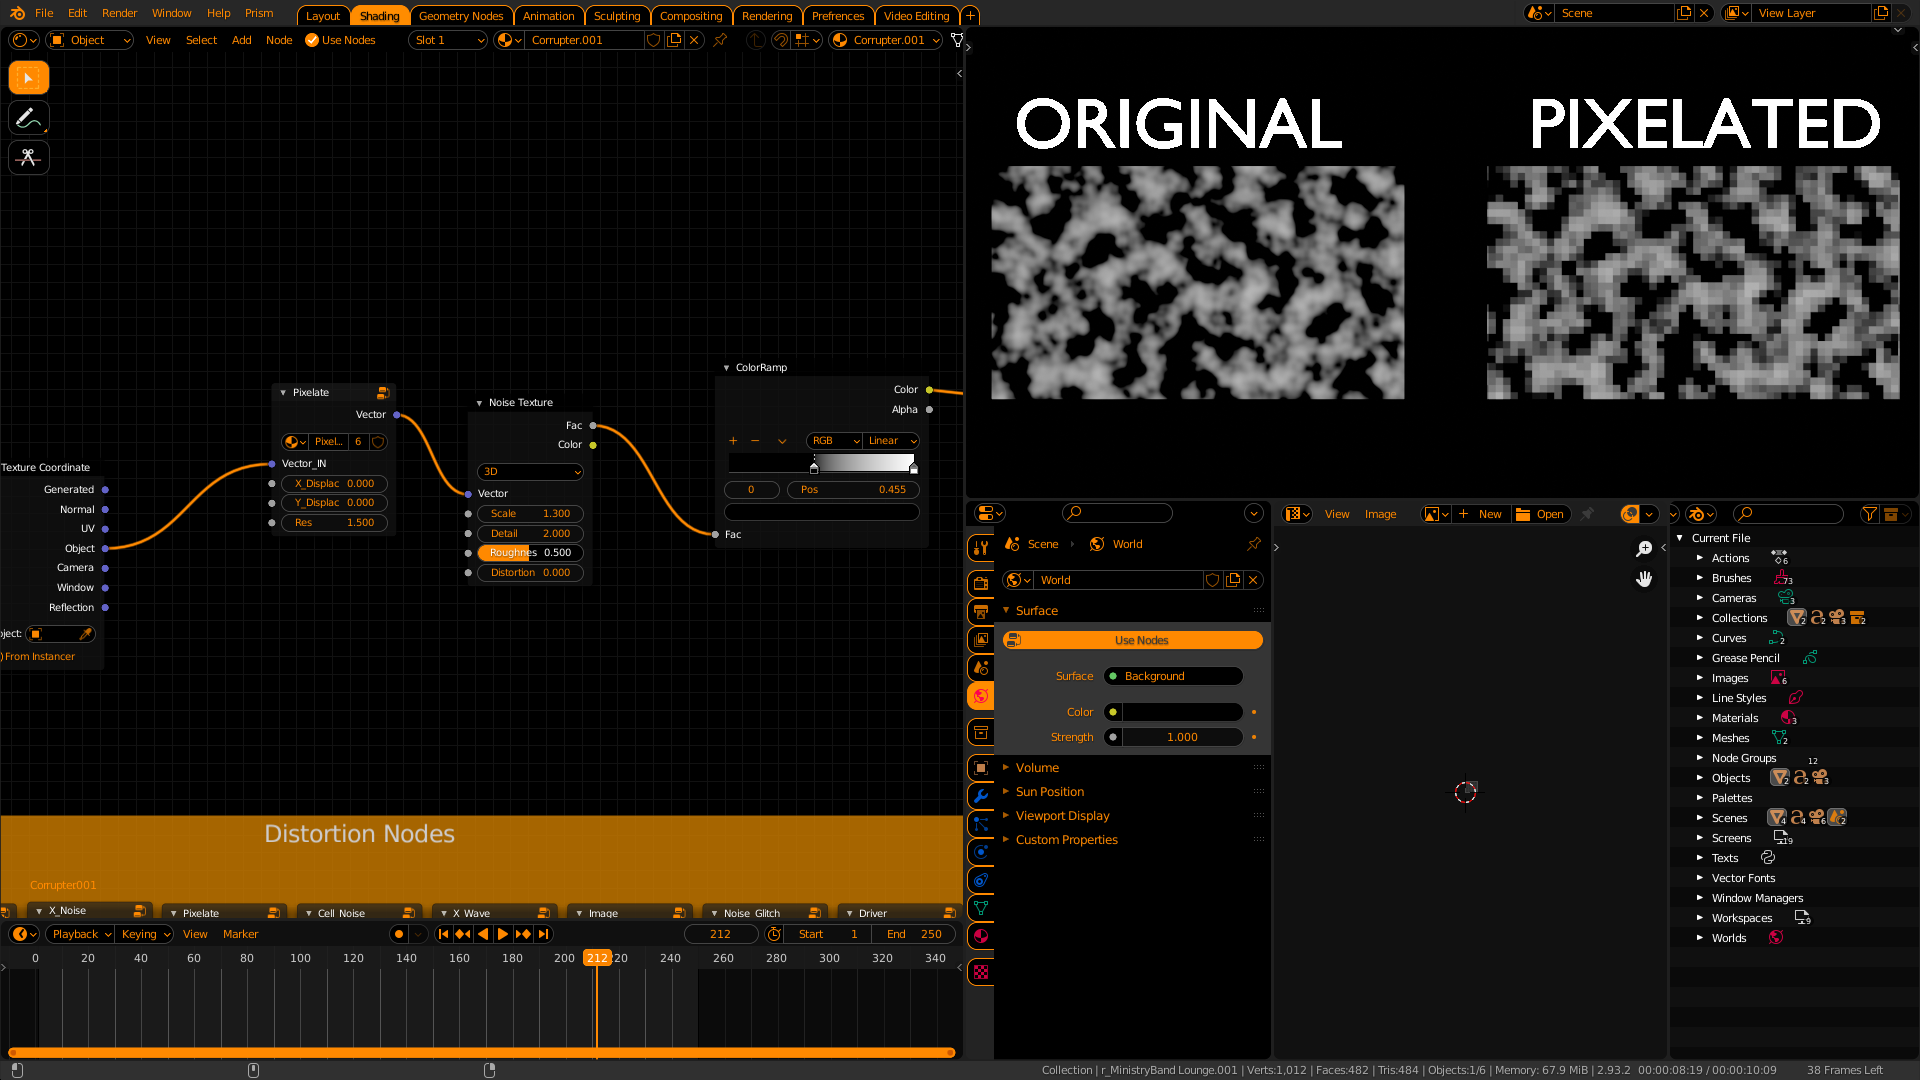Add a ColorRamp stop with plus button

pyautogui.click(x=733, y=441)
